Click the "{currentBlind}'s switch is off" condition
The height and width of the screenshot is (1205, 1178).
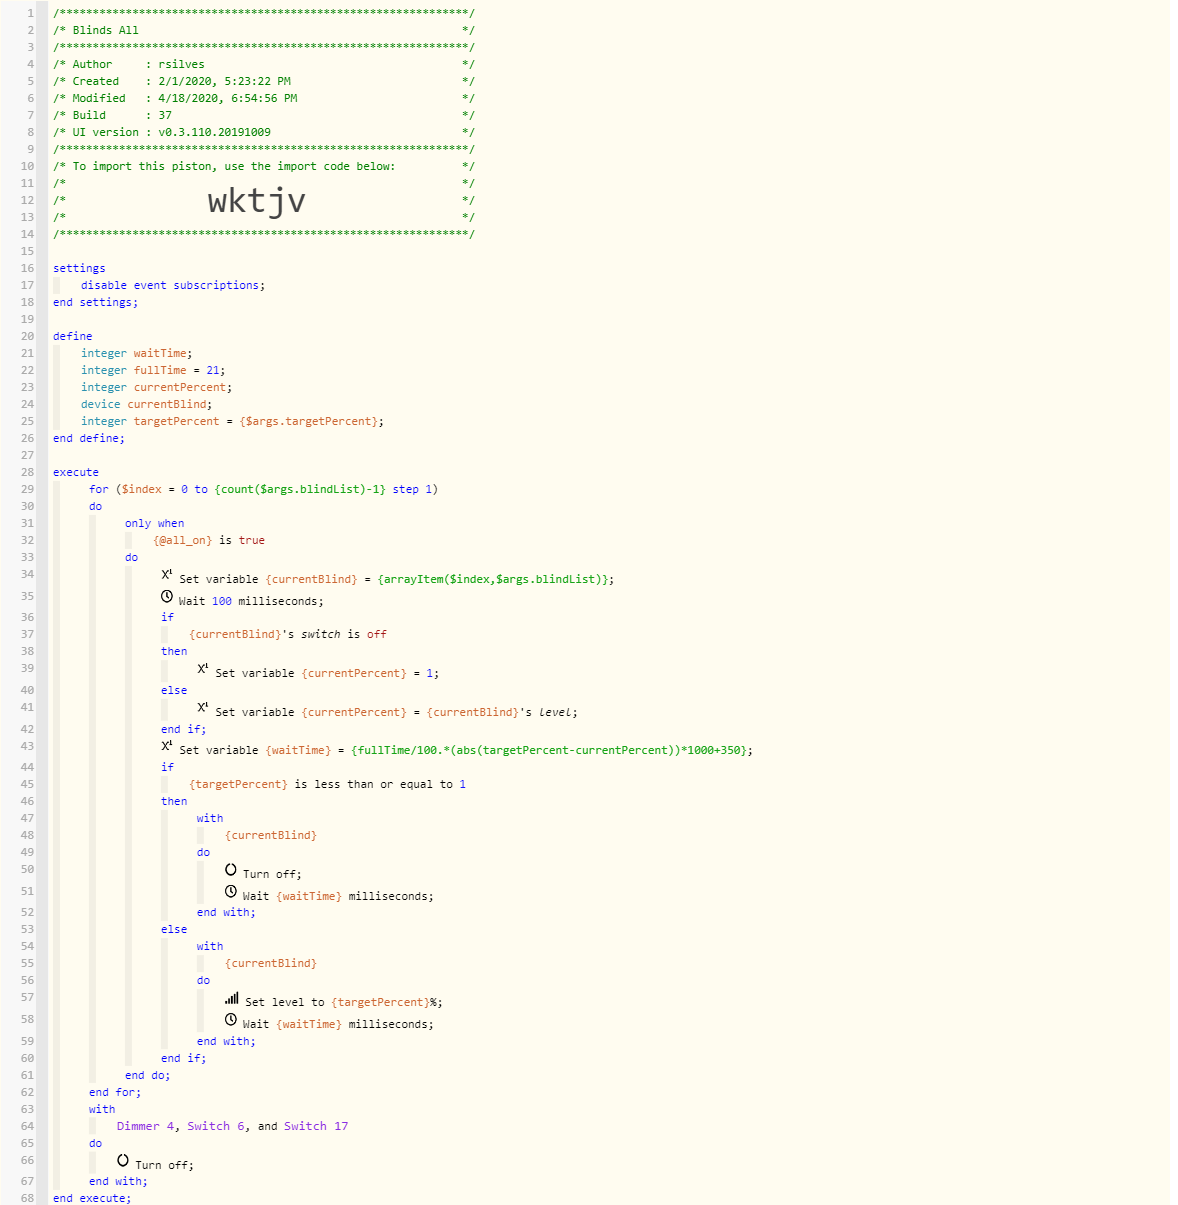click(288, 634)
